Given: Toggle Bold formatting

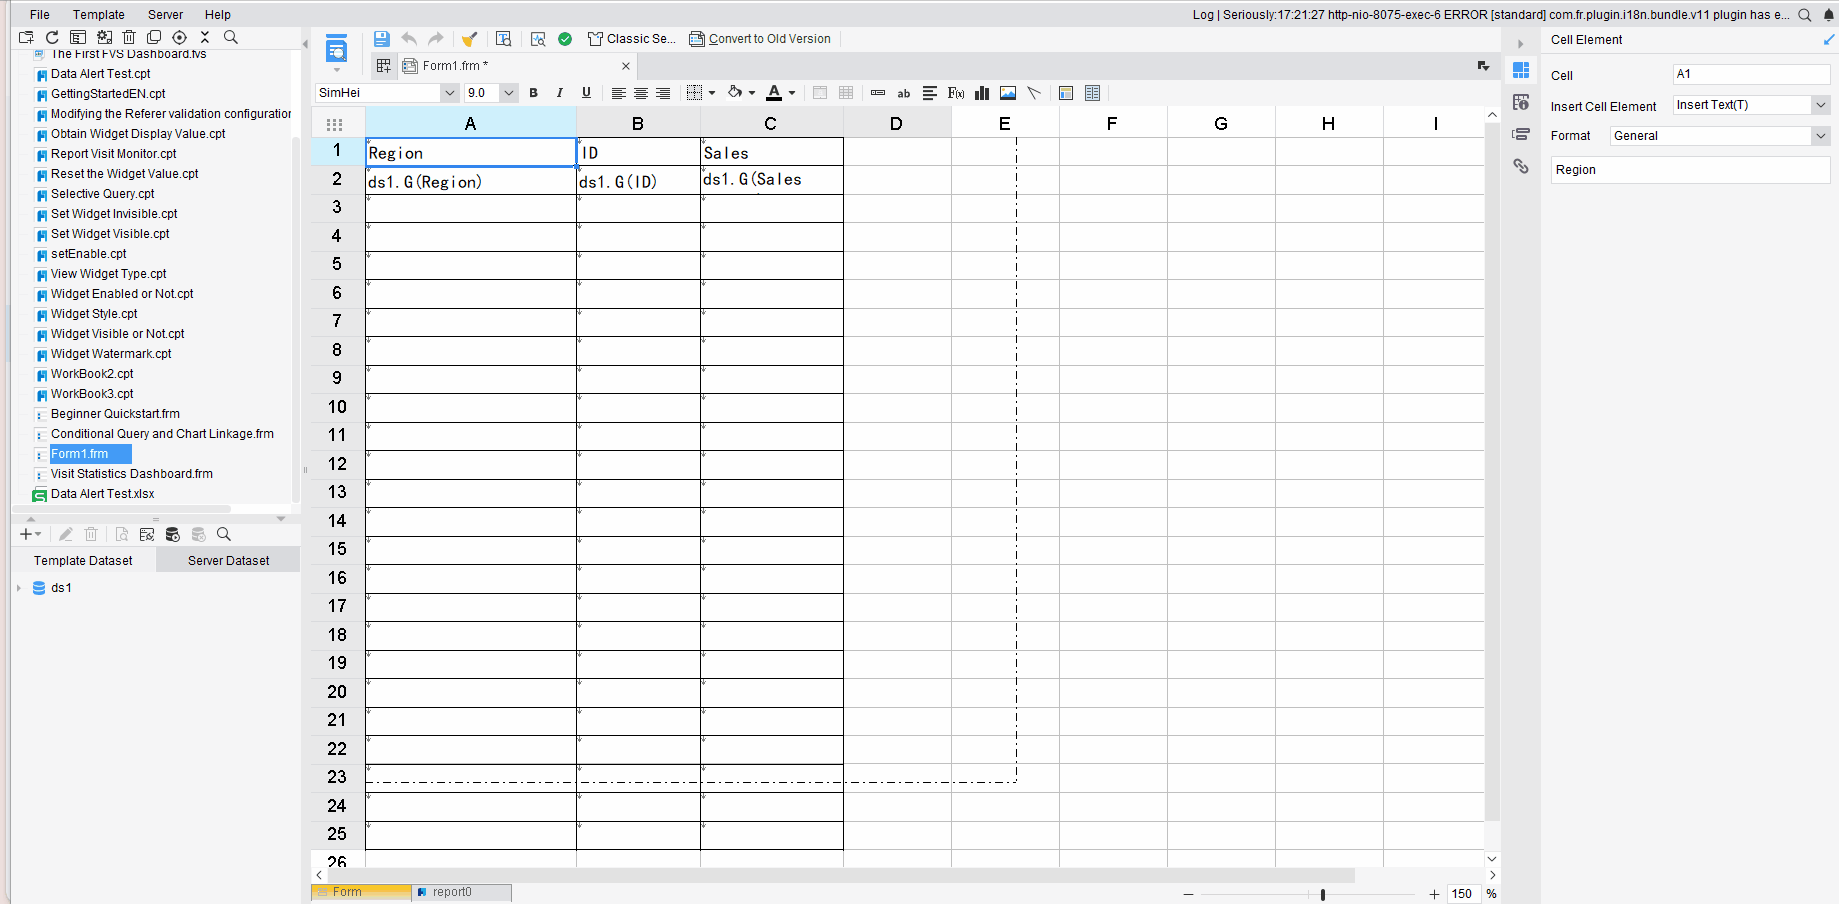Looking at the screenshot, I should coord(534,93).
